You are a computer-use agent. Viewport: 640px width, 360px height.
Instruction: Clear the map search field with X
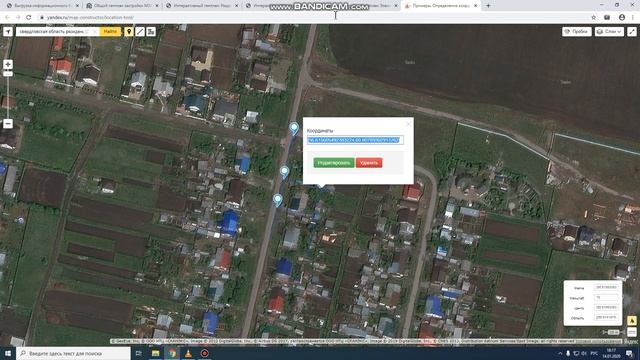click(95, 31)
